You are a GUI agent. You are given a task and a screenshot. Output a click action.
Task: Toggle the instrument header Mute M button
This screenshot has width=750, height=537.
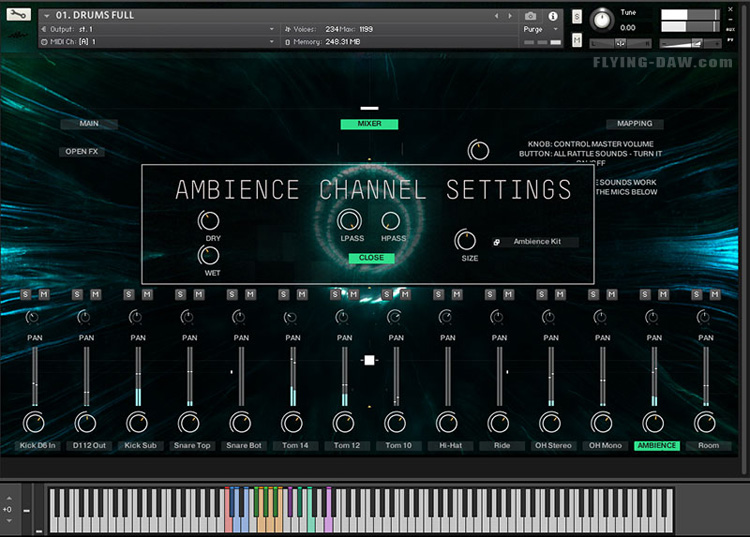pyautogui.click(x=577, y=41)
